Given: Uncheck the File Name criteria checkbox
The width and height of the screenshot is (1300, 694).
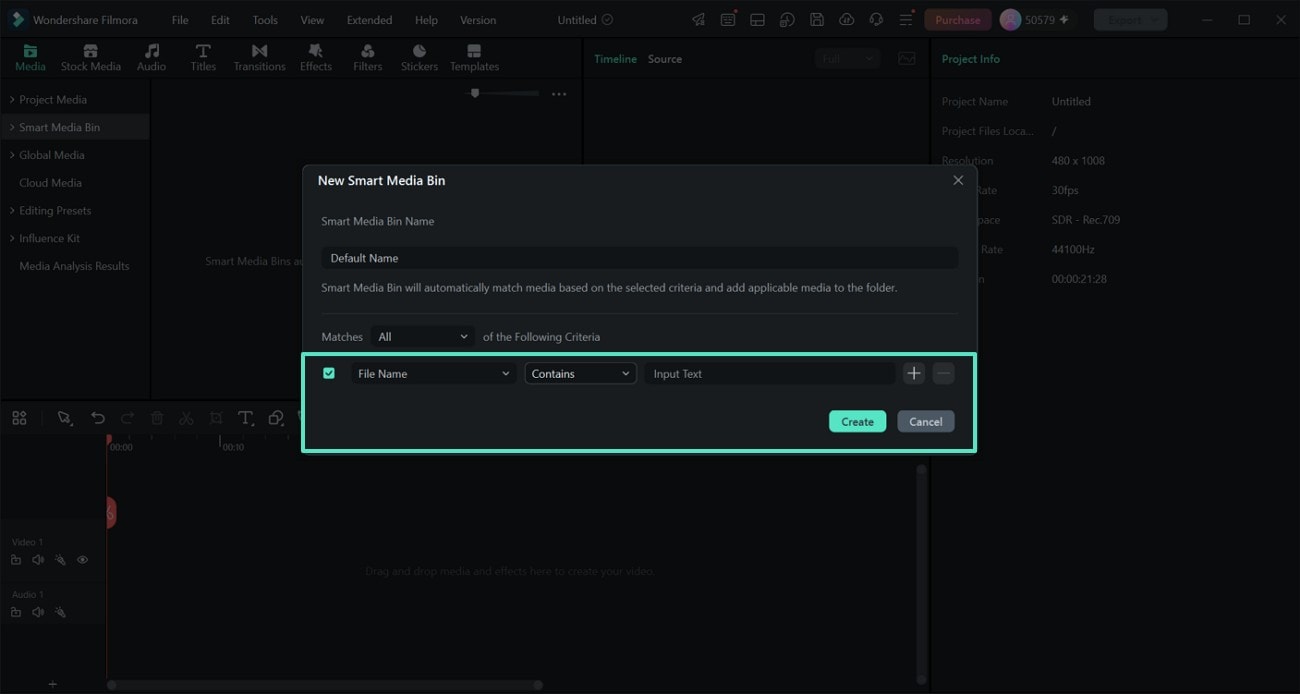Looking at the screenshot, I should point(329,373).
